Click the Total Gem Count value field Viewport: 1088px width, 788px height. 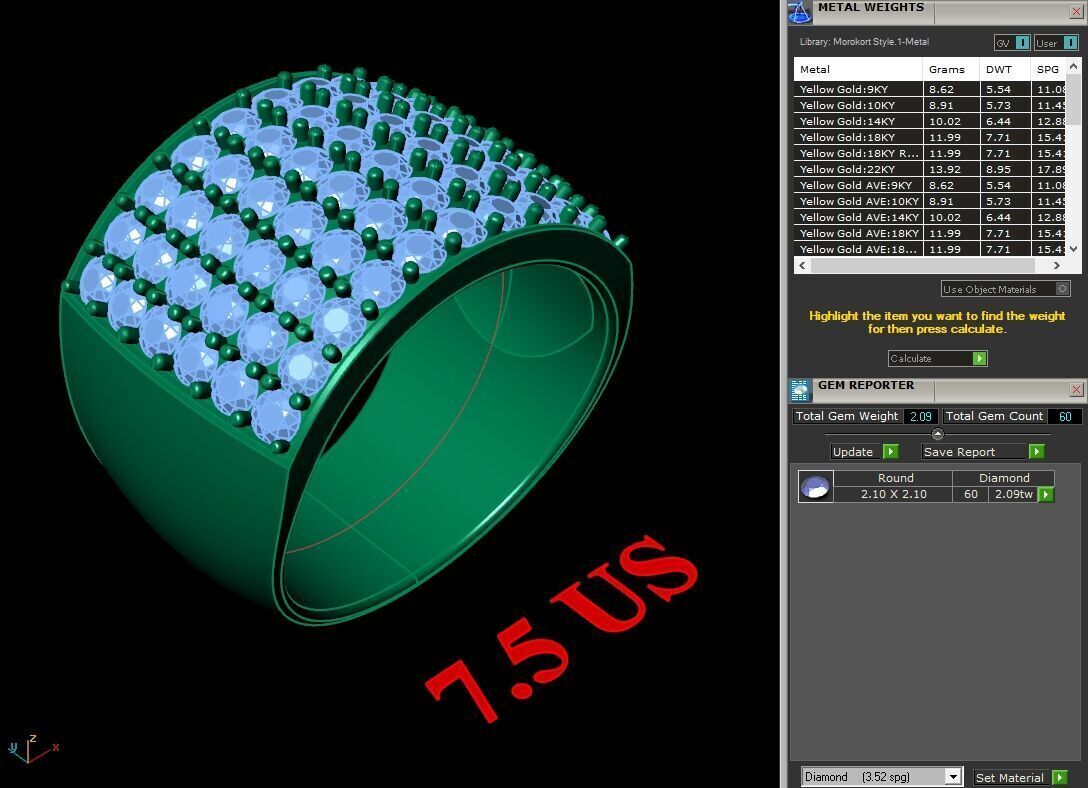pyautogui.click(x=1065, y=416)
